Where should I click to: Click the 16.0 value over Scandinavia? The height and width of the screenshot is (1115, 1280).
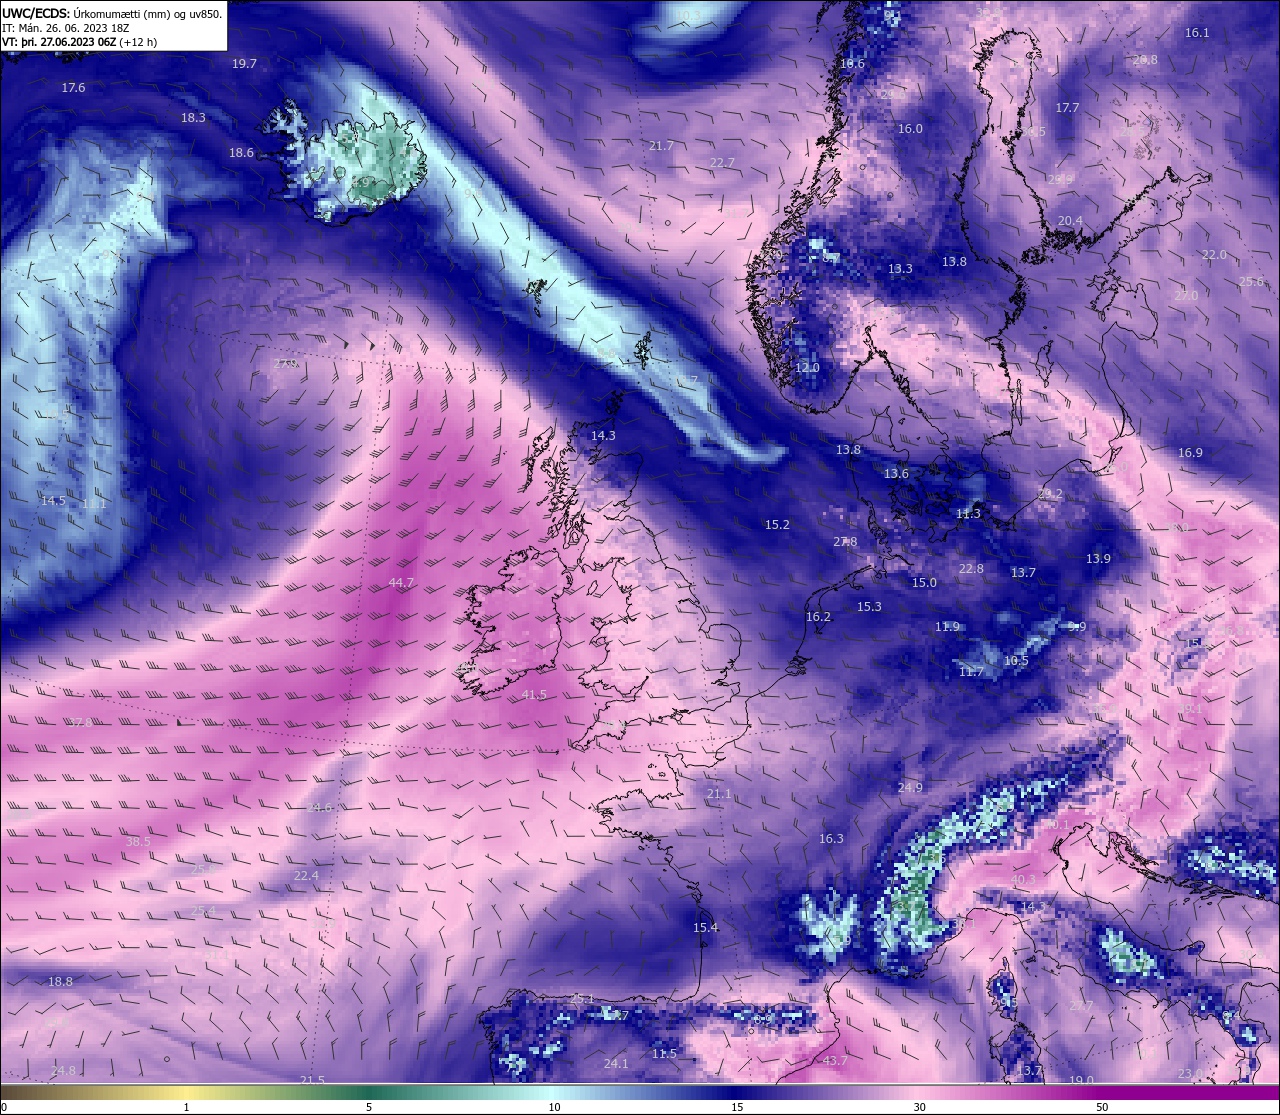[910, 129]
